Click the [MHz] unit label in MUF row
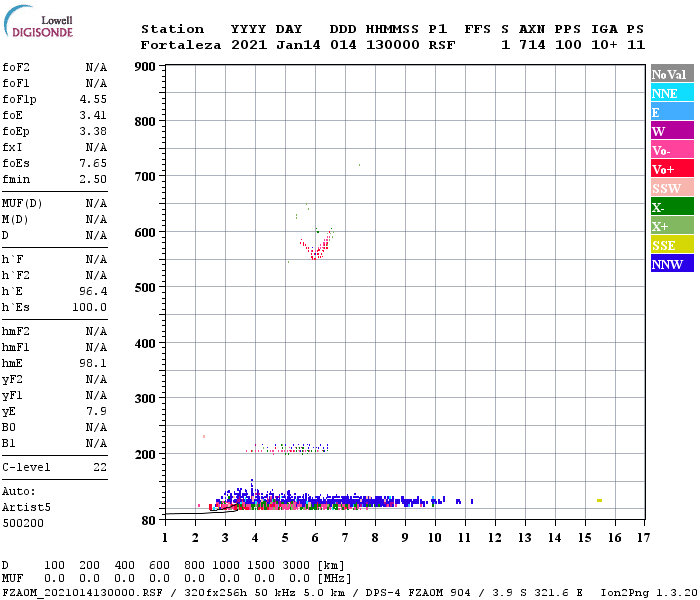 coord(334,579)
